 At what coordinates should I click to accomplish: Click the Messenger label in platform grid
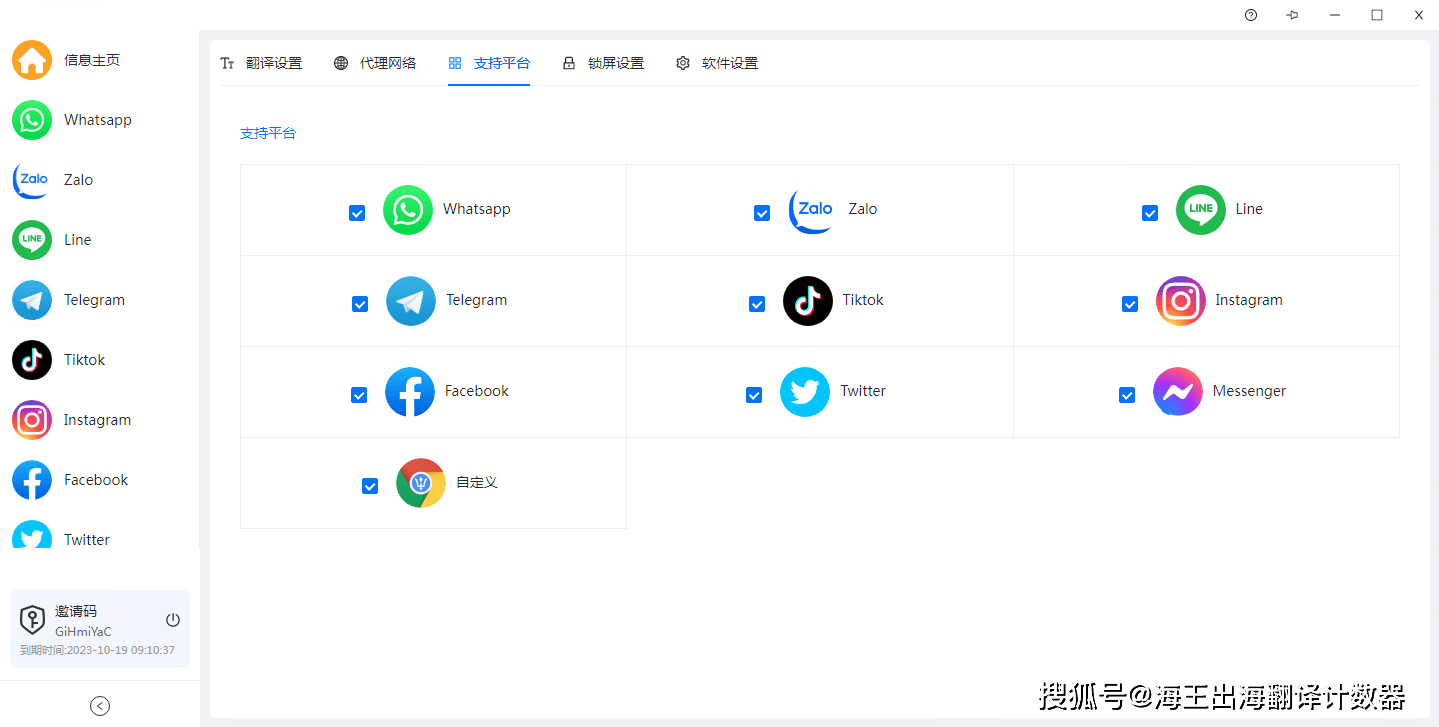click(x=1249, y=391)
